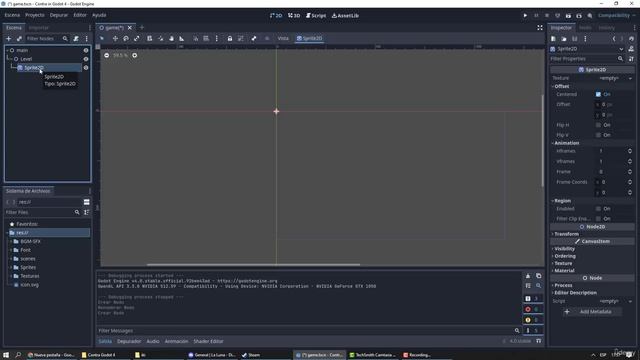The image size is (640, 360).
Task: Clear the Output panel
Action: coord(528,276)
